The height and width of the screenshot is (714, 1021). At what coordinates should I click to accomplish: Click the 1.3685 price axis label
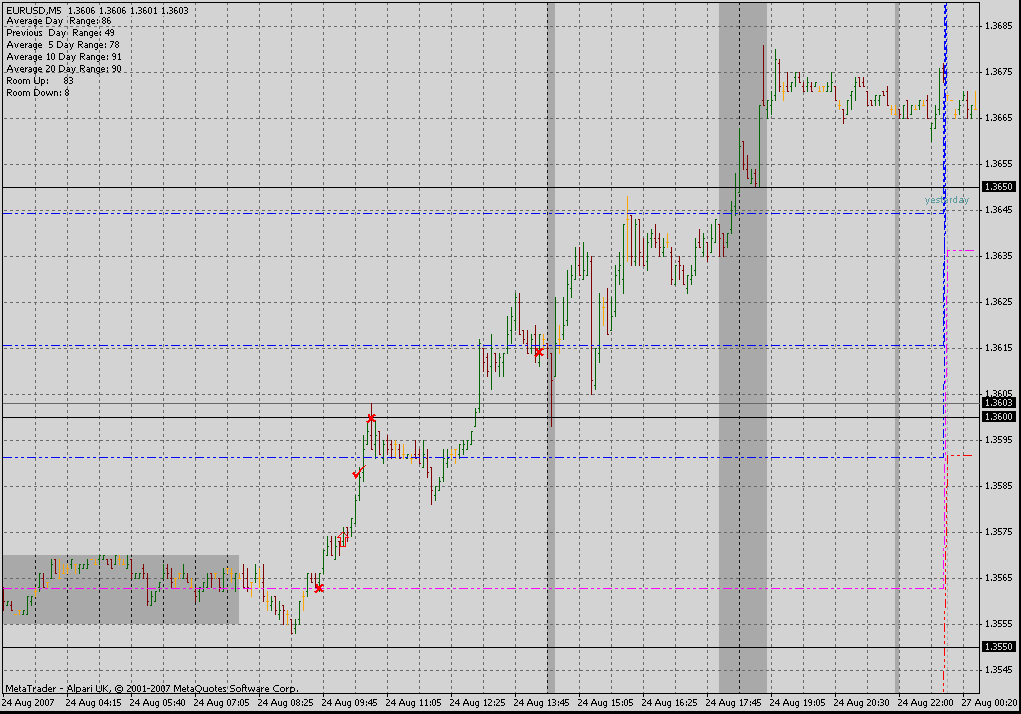point(998,26)
